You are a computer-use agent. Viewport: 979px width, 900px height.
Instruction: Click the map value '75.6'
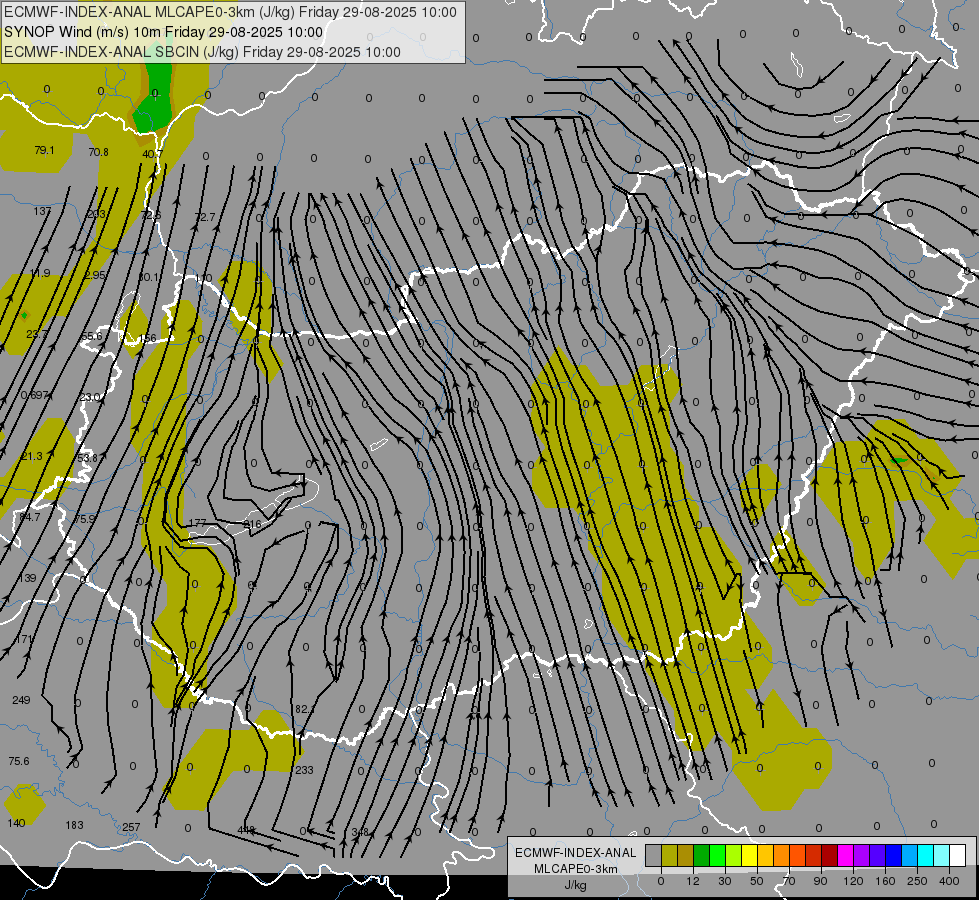(x=19, y=761)
